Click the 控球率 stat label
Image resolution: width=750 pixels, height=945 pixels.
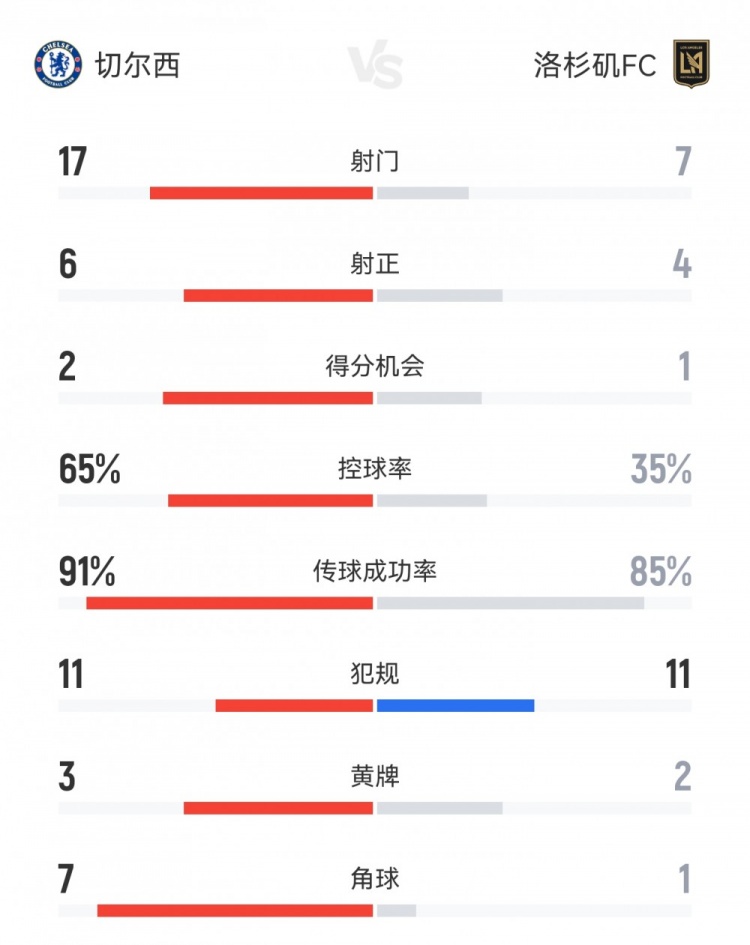point(375,468)
